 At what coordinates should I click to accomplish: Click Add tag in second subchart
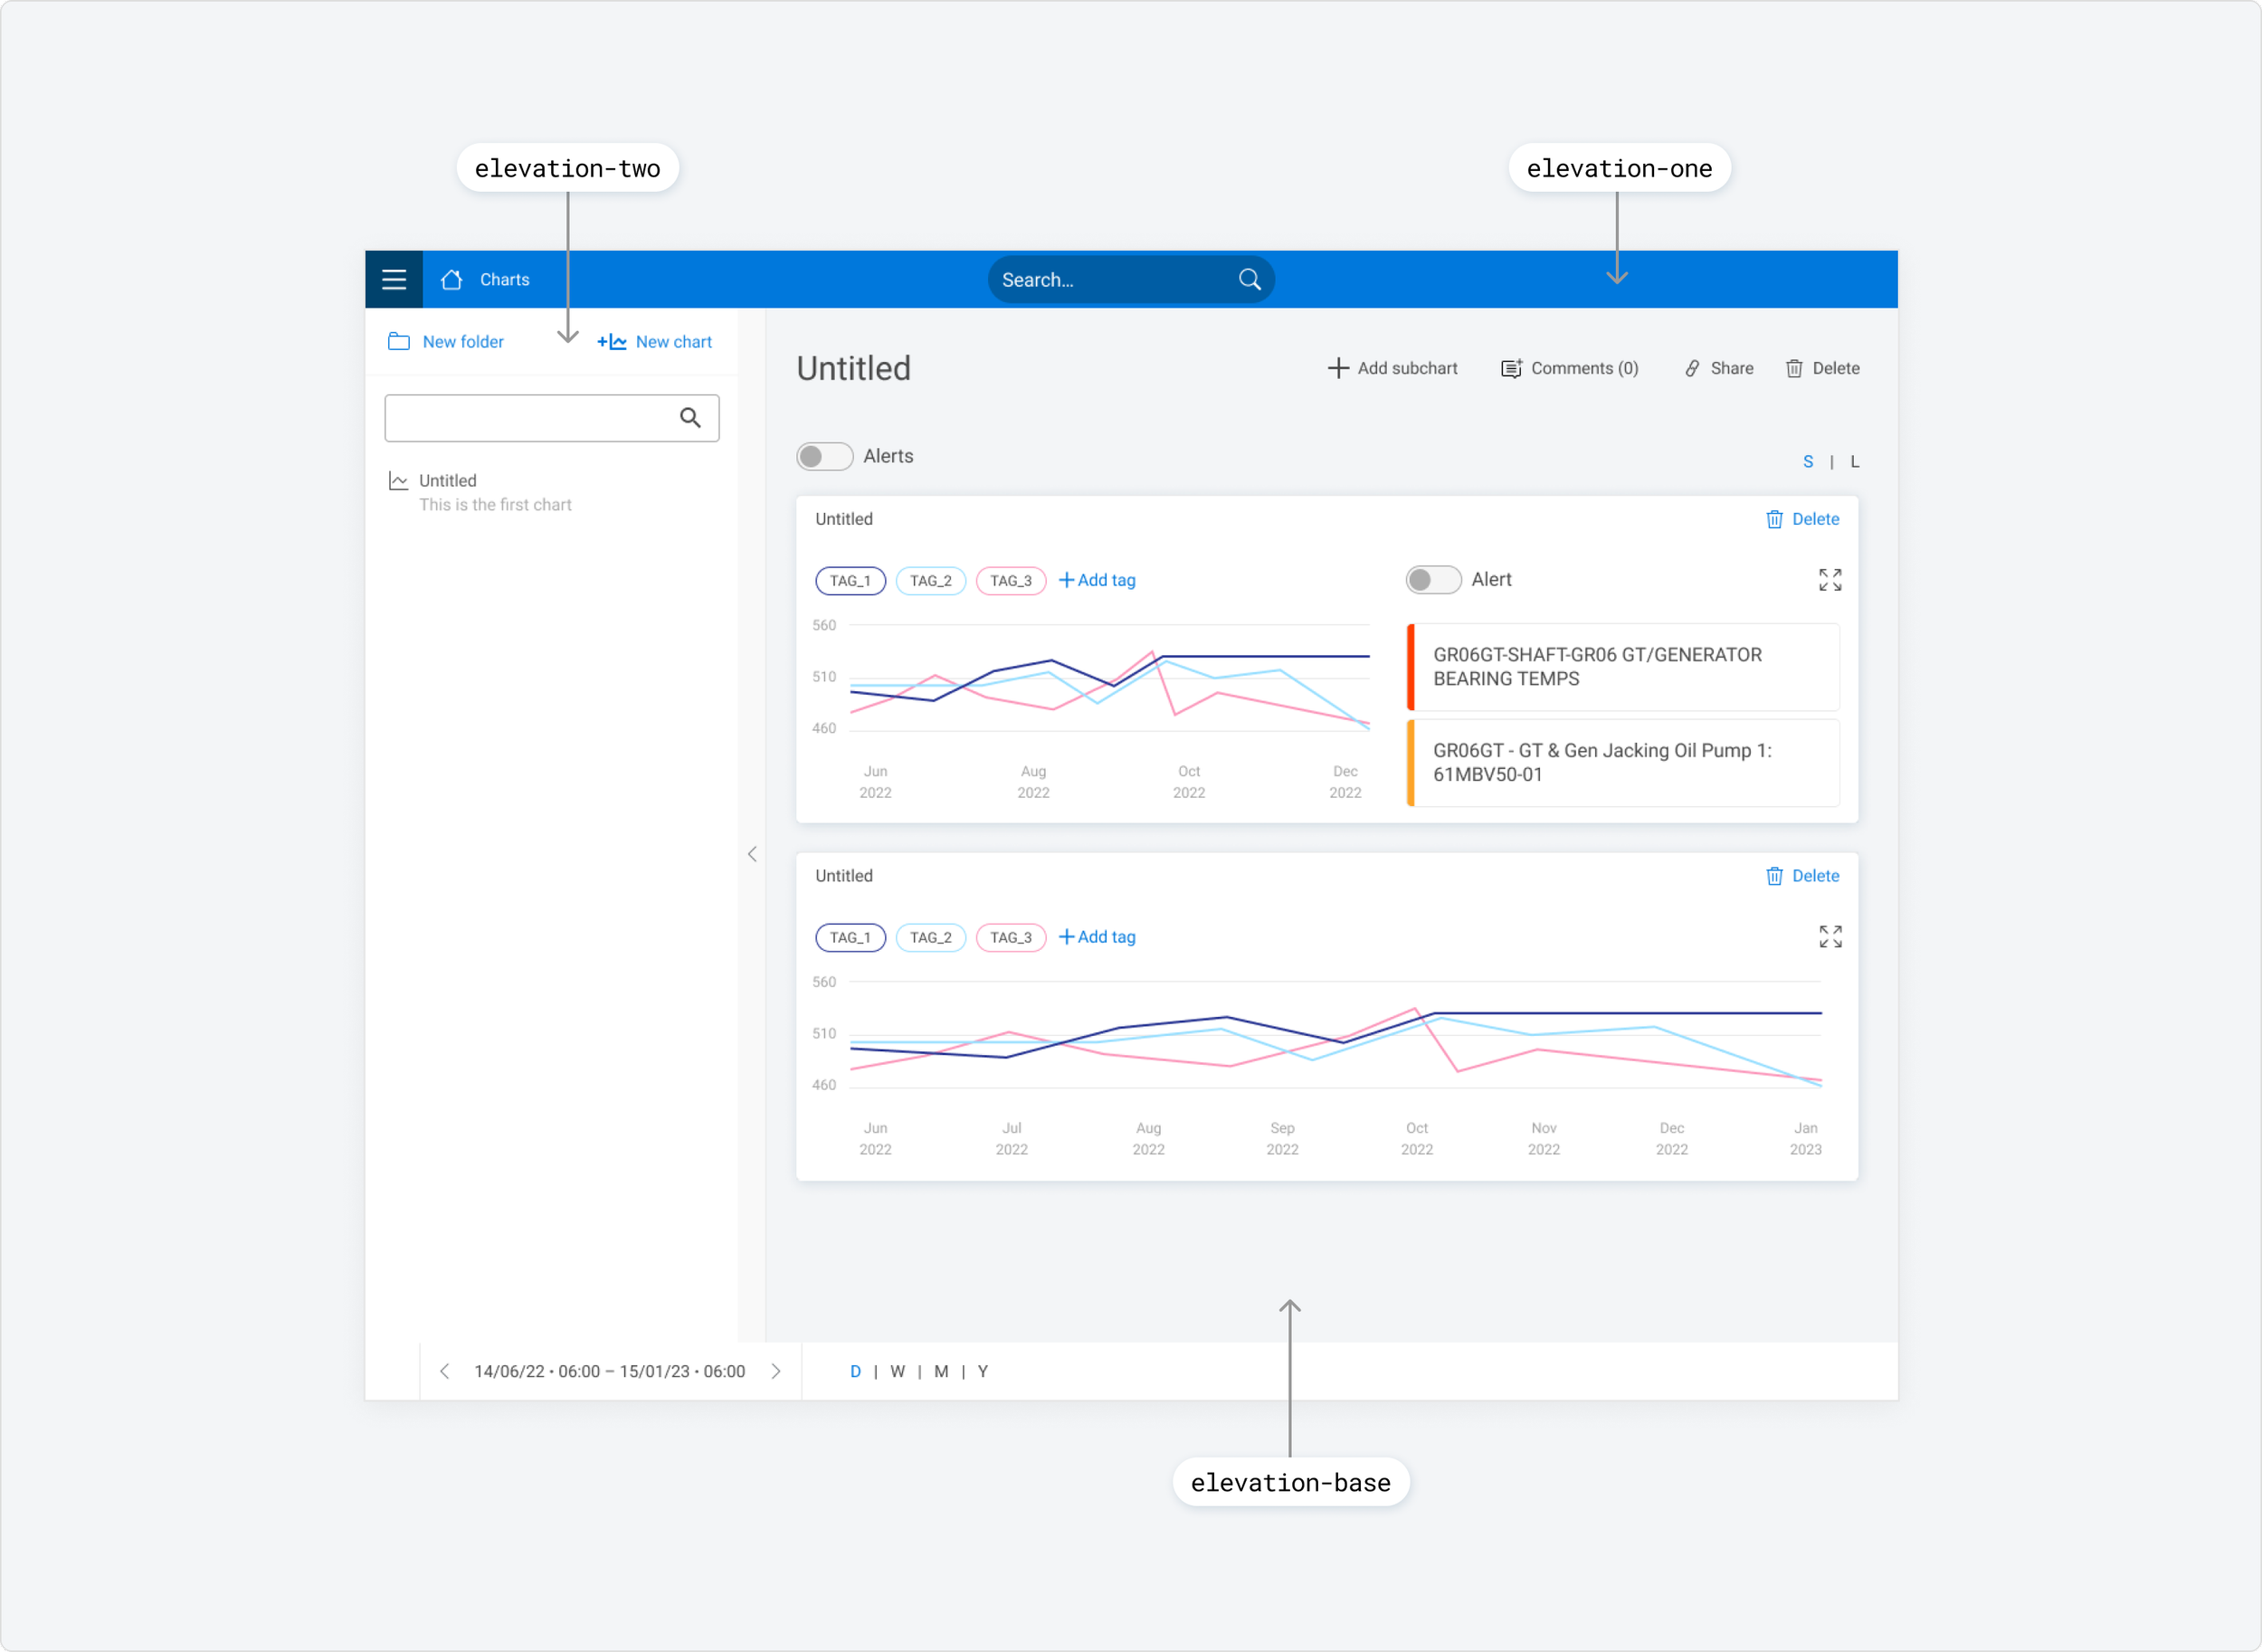point(1097,937)
